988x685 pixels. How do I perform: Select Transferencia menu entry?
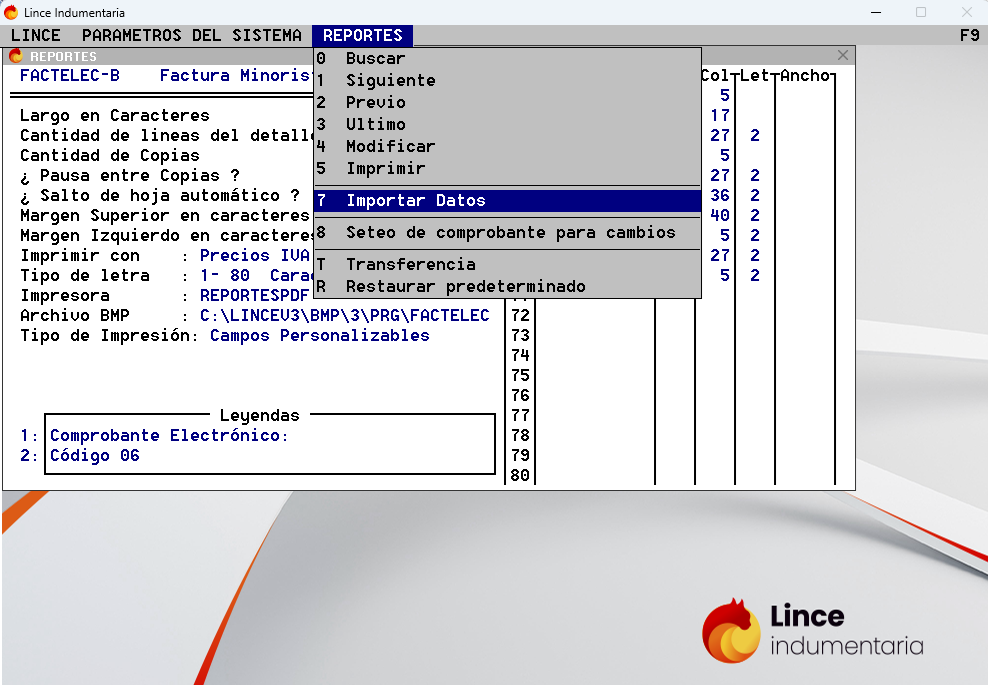coord(507,265)
